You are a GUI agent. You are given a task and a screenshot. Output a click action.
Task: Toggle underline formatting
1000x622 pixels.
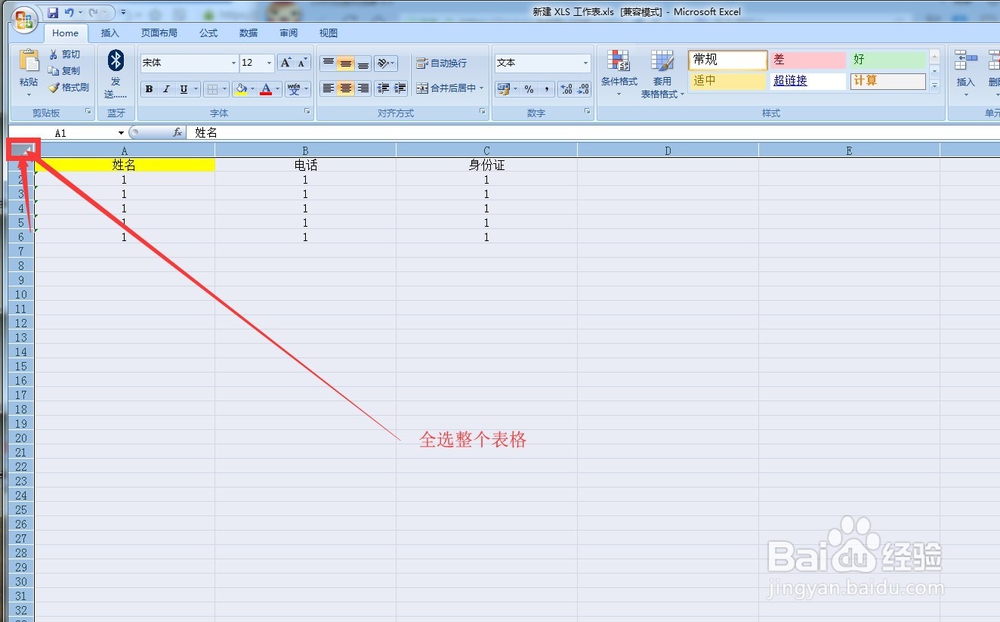click(x=184, y=89)
